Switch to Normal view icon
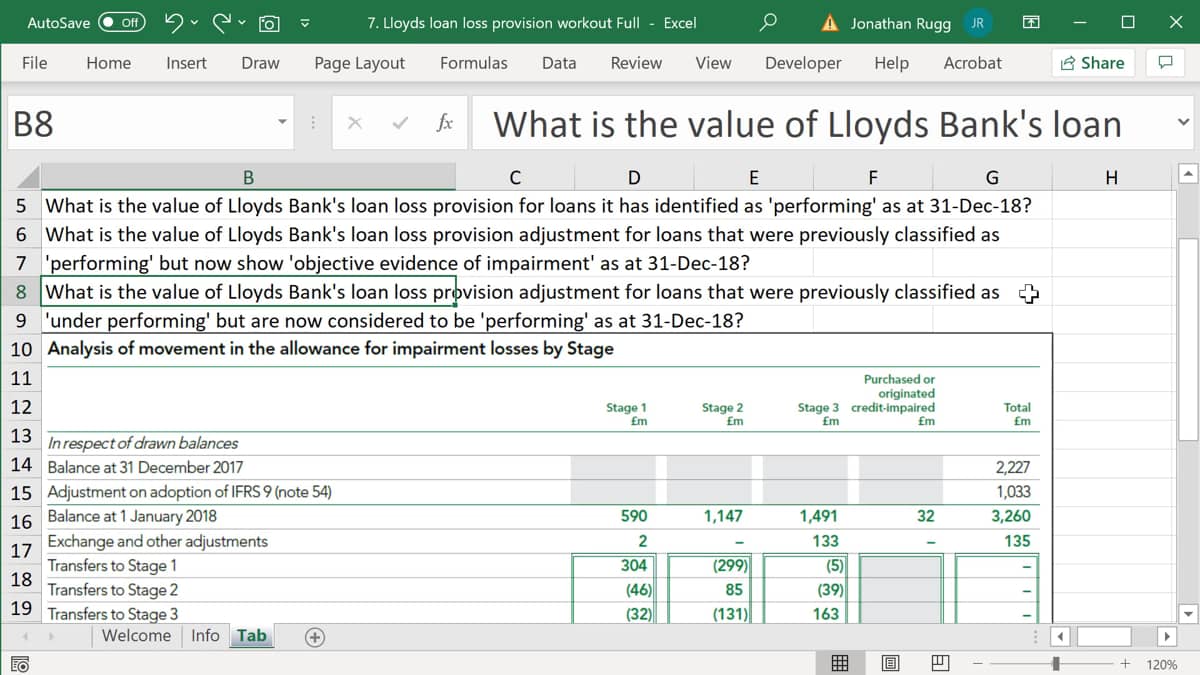 coord(841,663)
